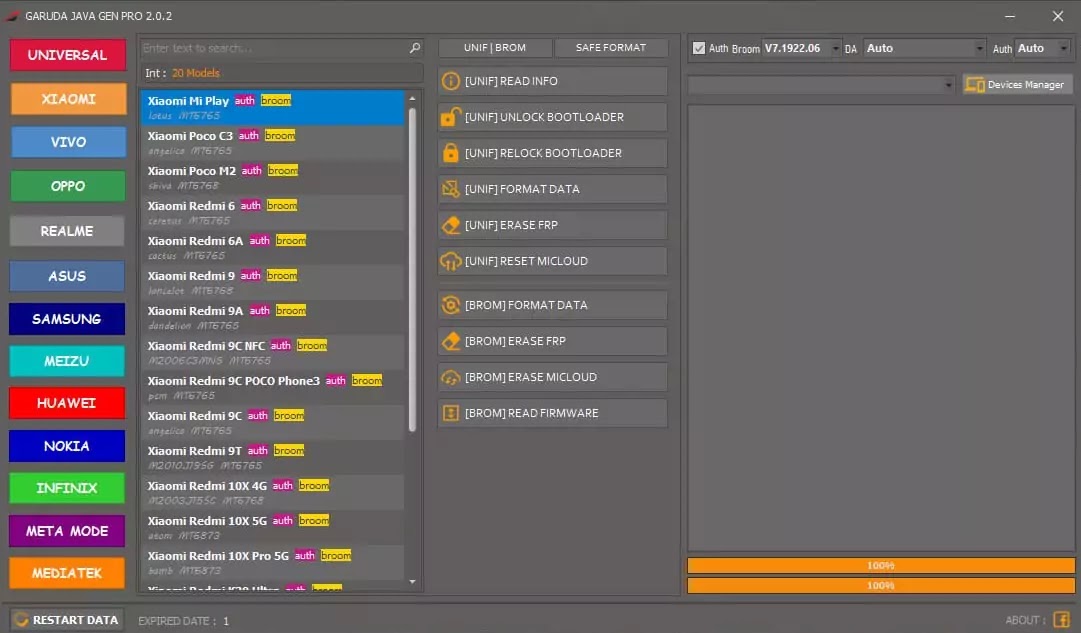The image size is (1081, 633).
Task: Select the VIVO brand category
Action: click(68, 142)
